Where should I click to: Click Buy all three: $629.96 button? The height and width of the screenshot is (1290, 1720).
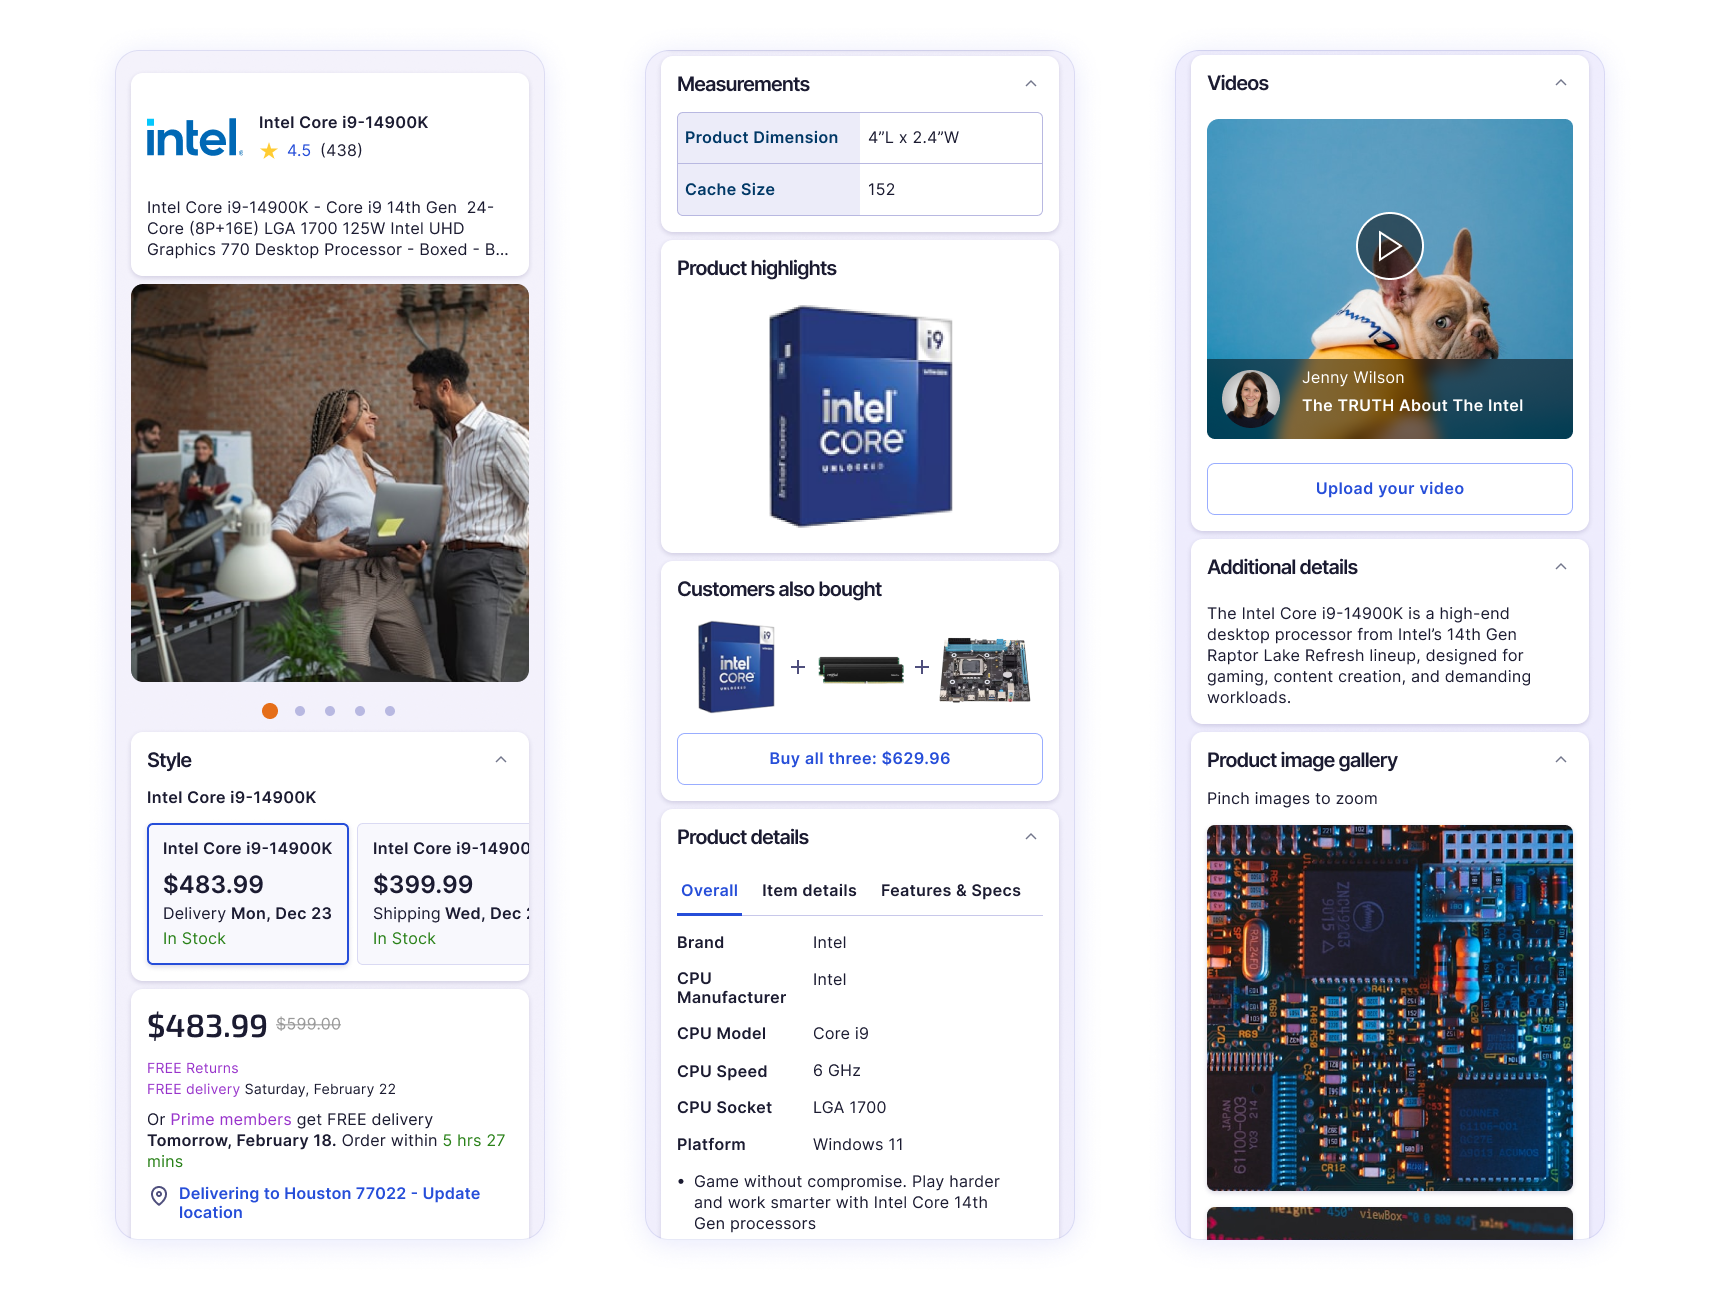point(860,759)
